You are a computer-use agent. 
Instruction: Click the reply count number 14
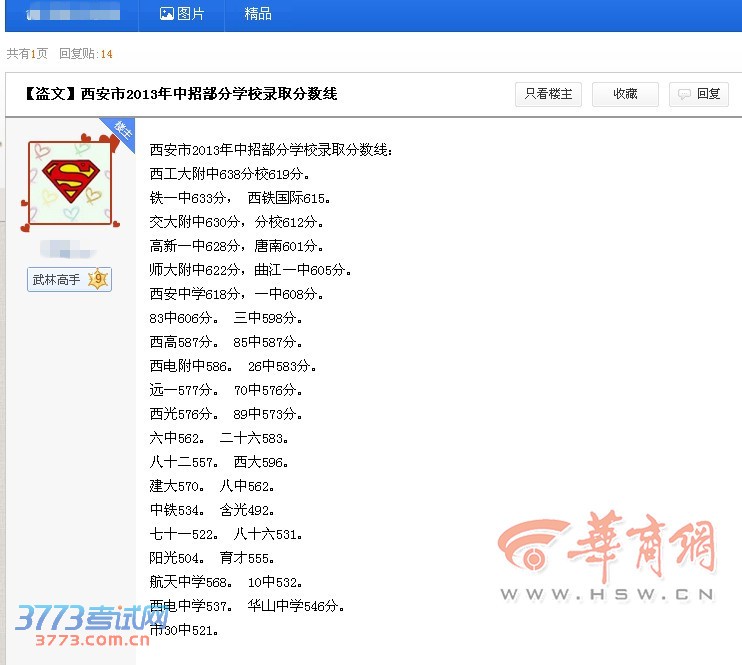click(x=106, y=53)
